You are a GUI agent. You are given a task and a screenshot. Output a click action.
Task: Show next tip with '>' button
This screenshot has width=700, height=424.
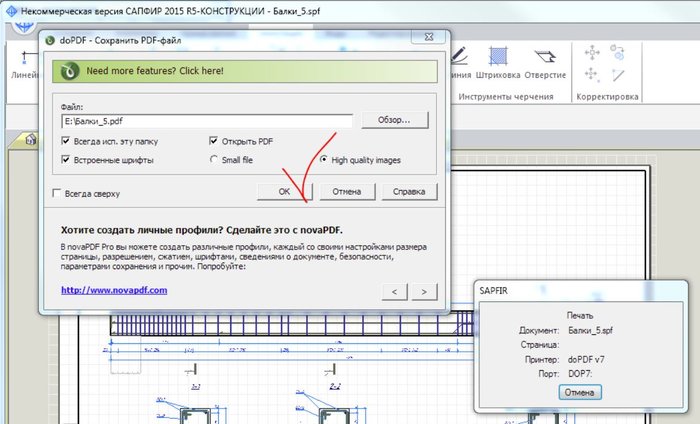(x=424, y=291)
